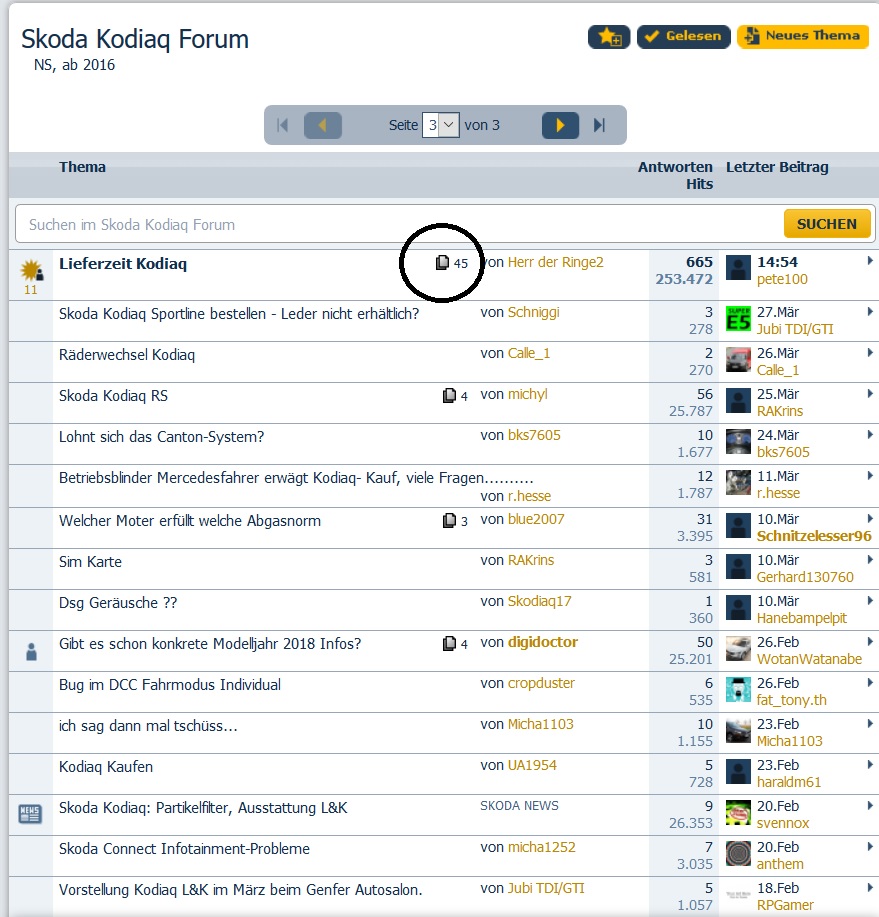Open pages icon for Welcher Moter erfüllt thread
The image size is (879, 917).
tap(449, 520)
